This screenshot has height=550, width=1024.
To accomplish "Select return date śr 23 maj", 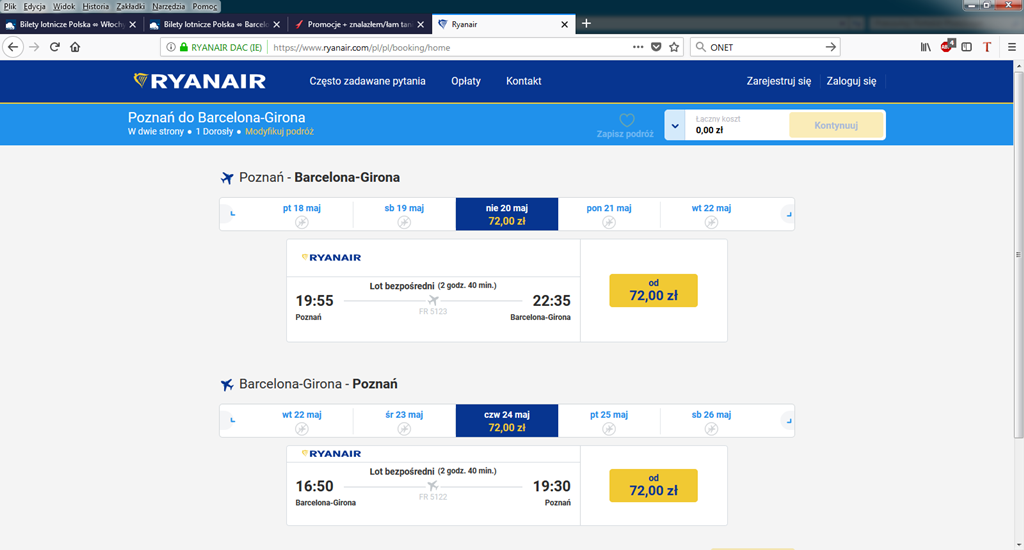I will pyautogui.click(x=404, y=421).
